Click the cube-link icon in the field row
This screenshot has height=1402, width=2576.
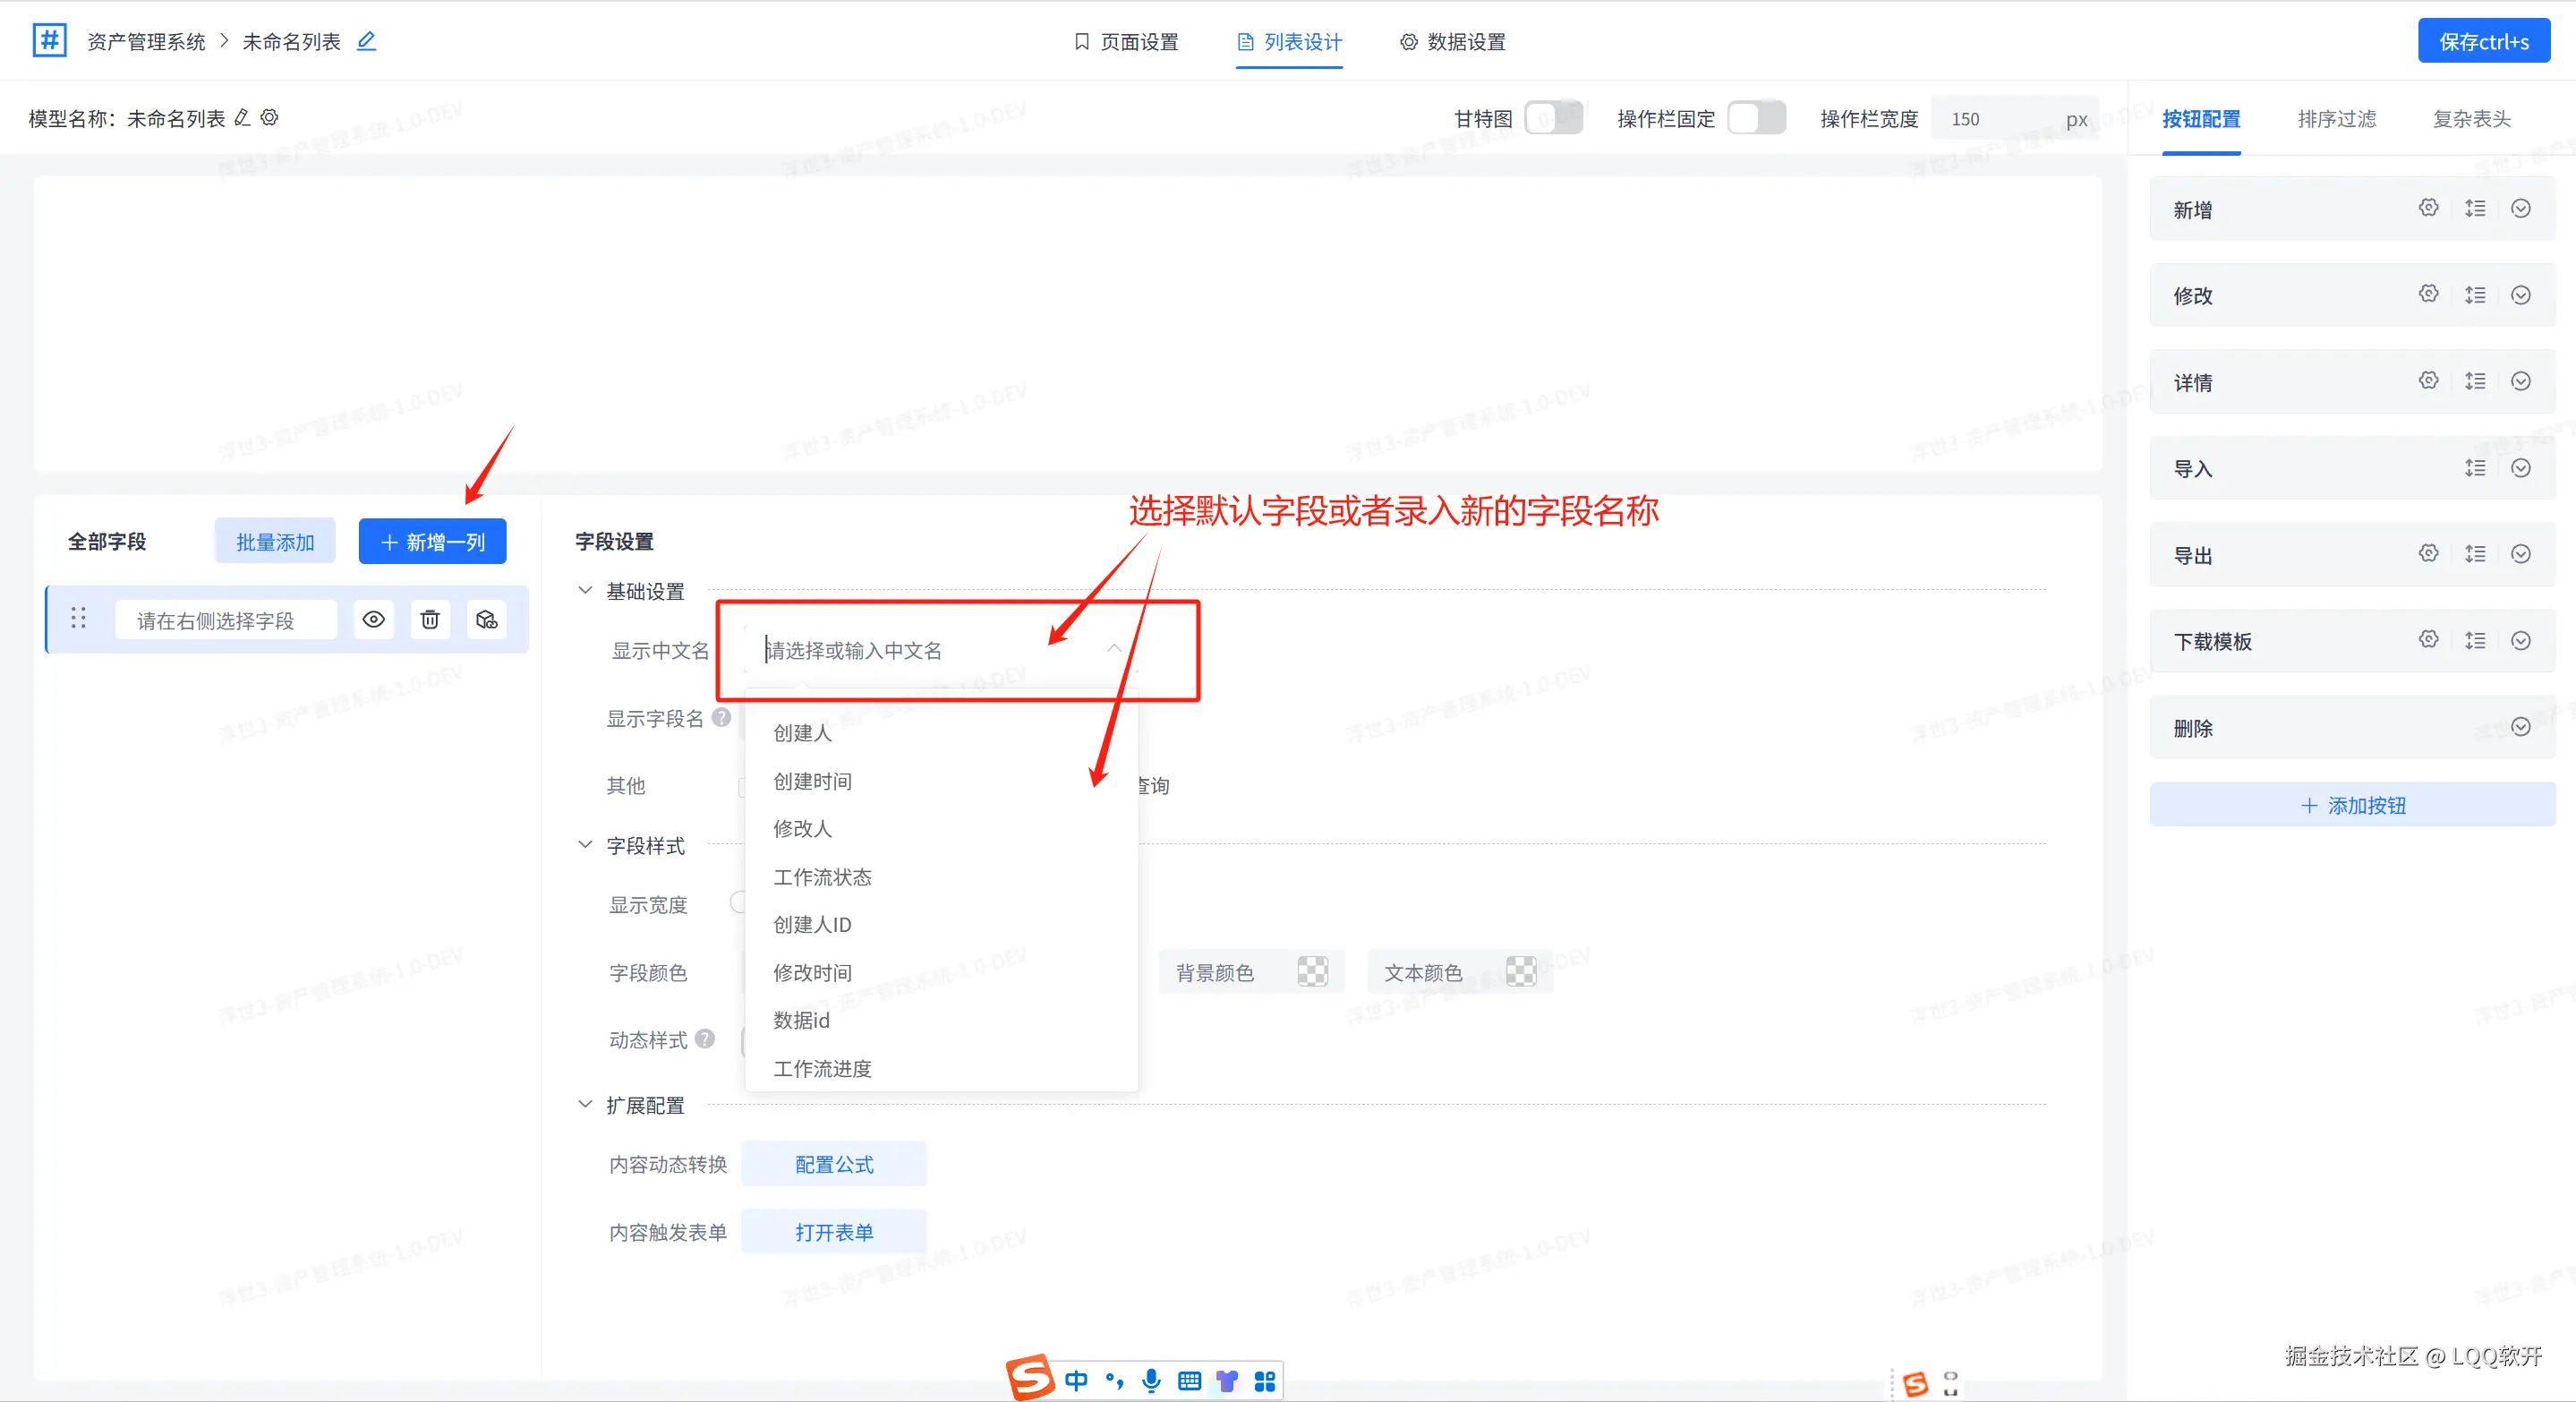[487, 620]
